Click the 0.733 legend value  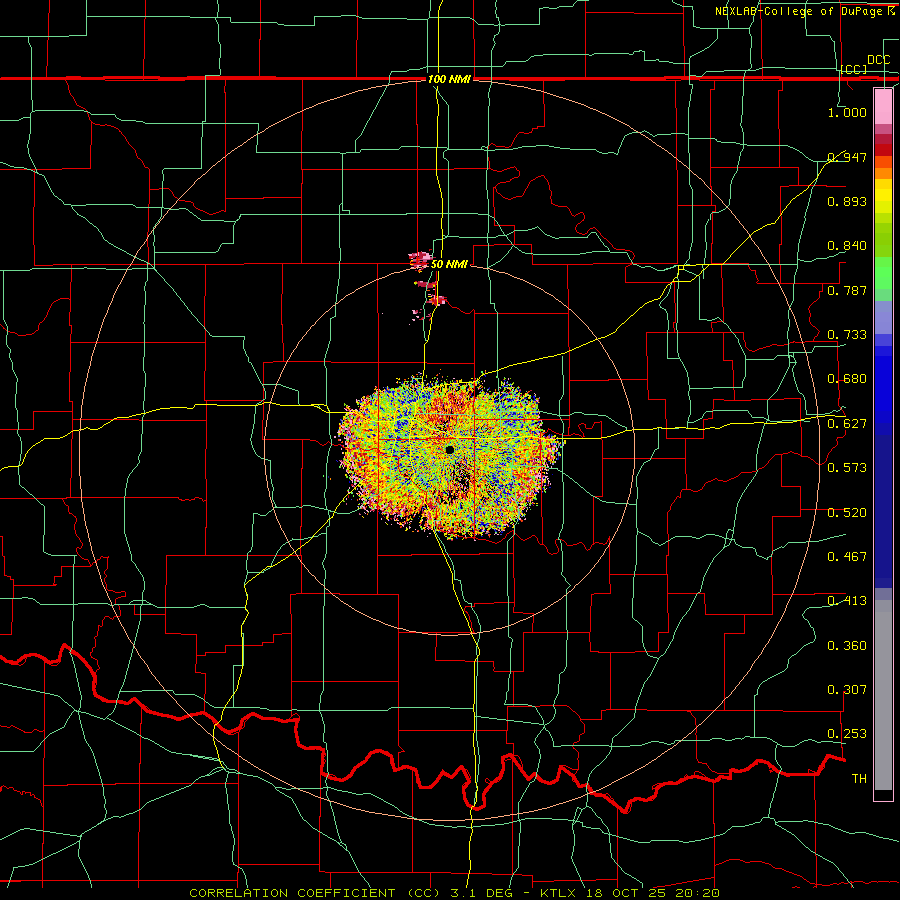pos(847,335)
